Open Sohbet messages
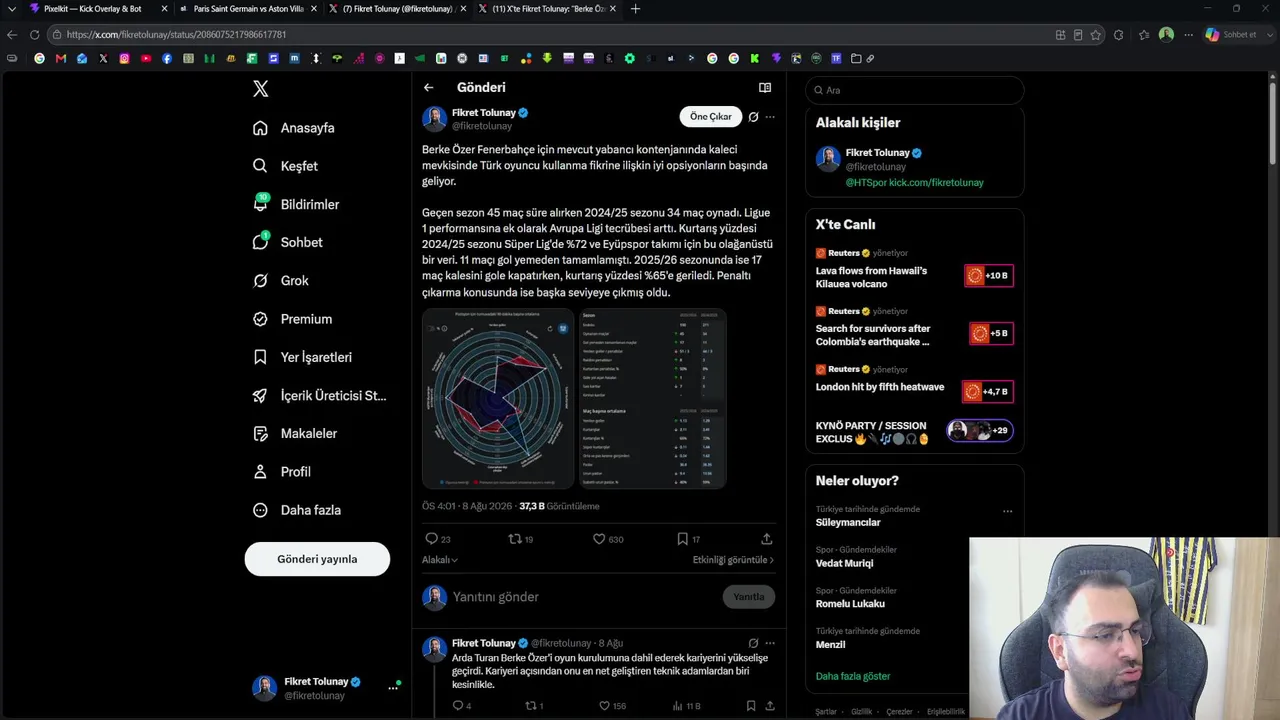This screenshot has height=720, width=1280. (x=288, y=242)
